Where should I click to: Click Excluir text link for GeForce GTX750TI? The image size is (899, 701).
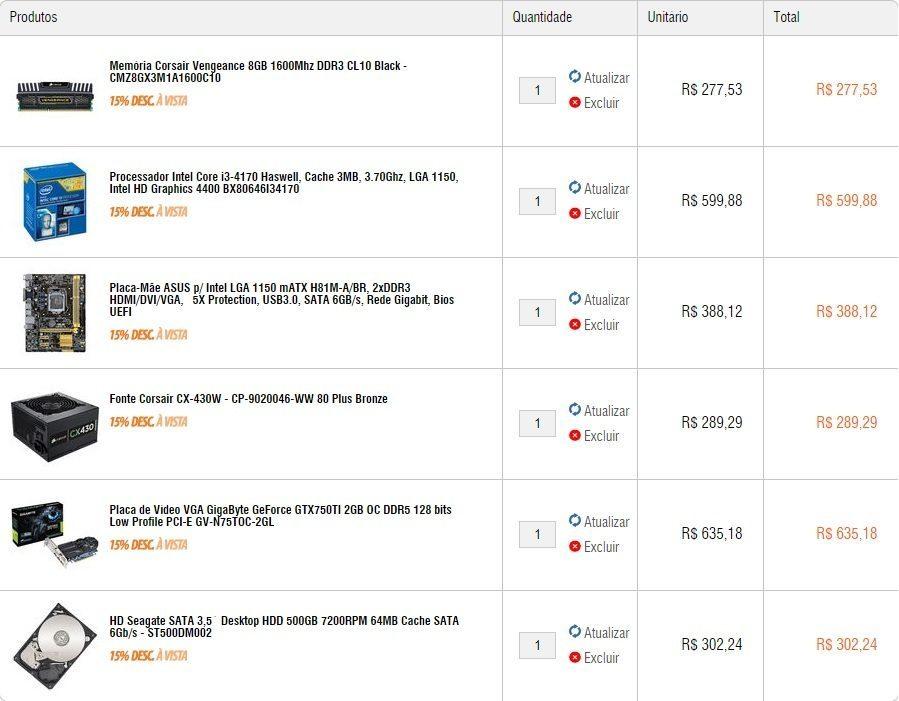tap(601, 547)
